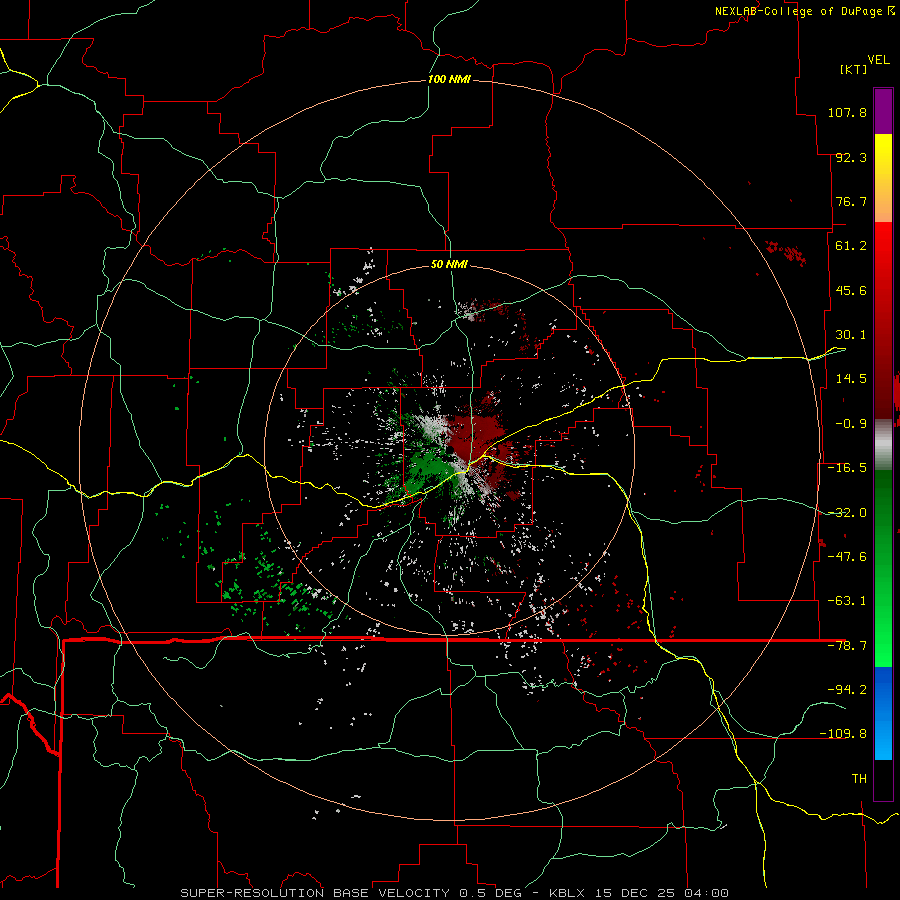Click the Super-Resolution Base Velocity caption text
The image size is (900, 900).
[x=455, y=893]
